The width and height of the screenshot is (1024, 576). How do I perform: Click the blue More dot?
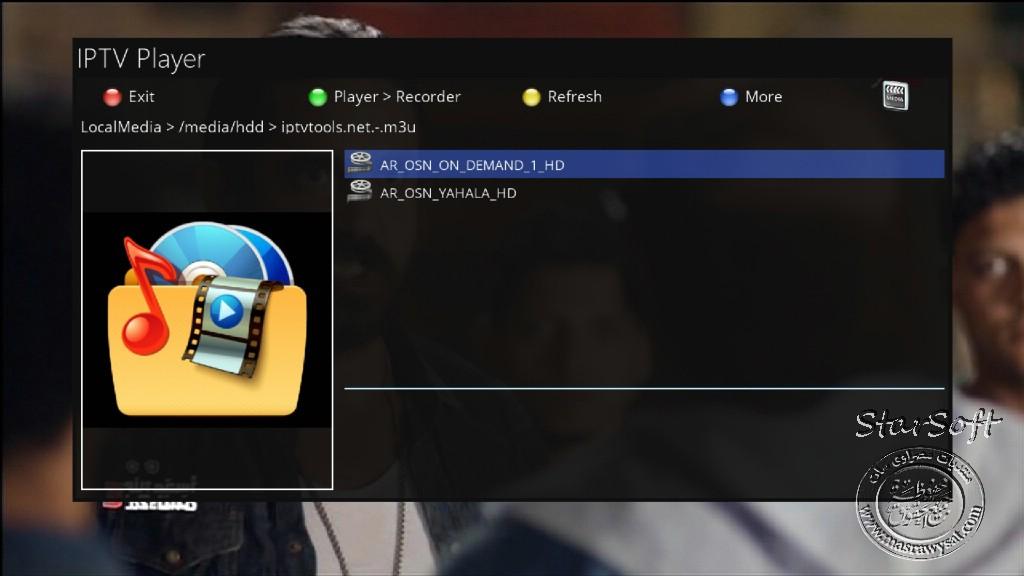click(729, 97)
